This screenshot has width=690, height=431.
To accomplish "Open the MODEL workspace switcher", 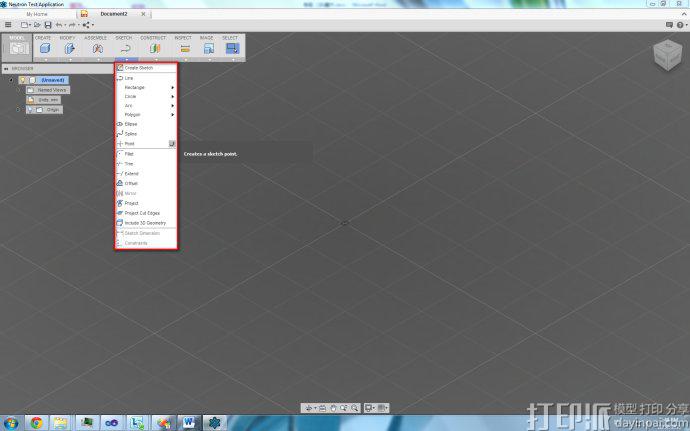I will pos(17,47).
